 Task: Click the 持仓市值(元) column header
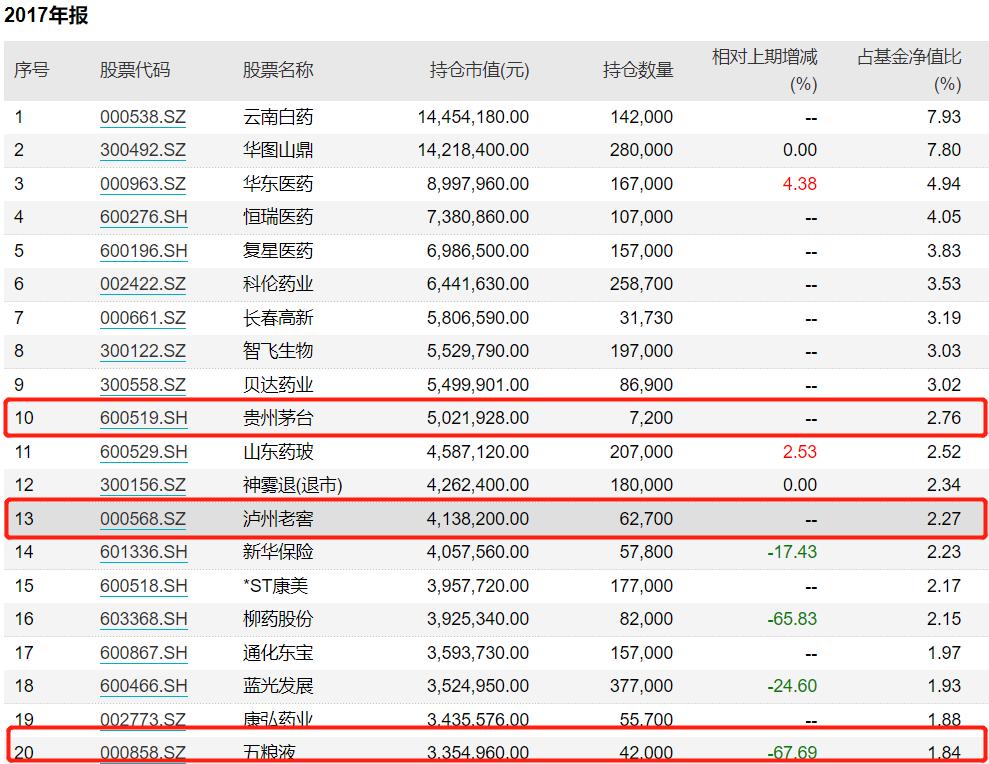479,70
